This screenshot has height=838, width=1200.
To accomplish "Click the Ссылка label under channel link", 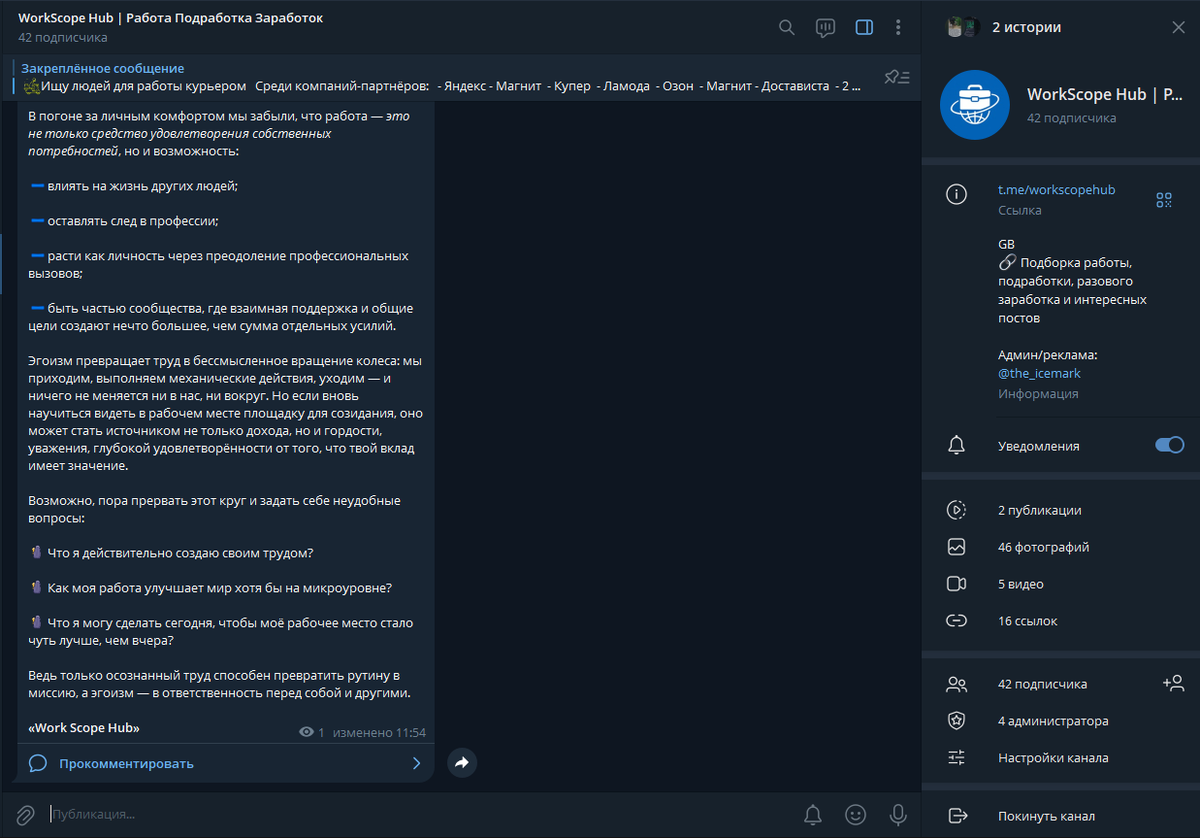I will click(x=1020, y=211).
